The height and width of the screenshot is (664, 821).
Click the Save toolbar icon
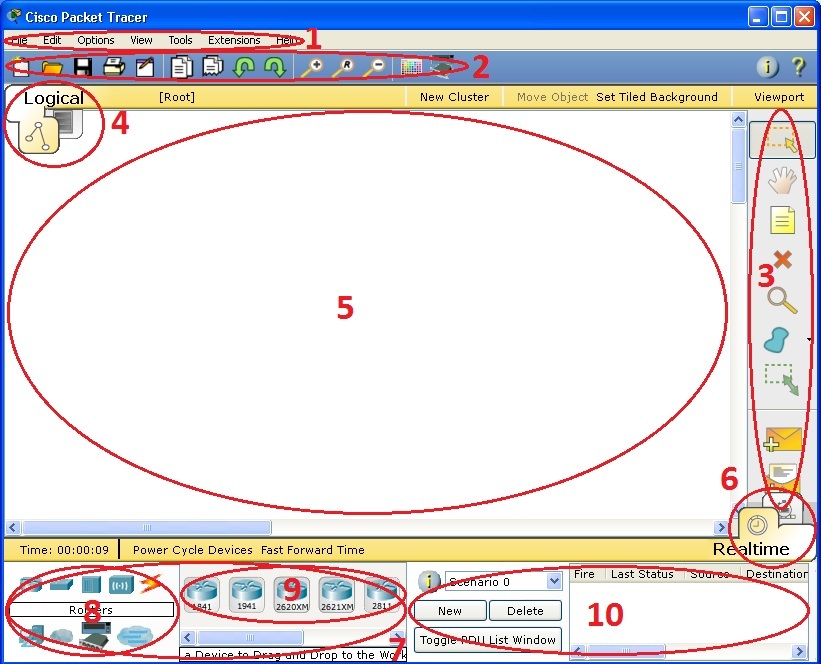(83, 66)
